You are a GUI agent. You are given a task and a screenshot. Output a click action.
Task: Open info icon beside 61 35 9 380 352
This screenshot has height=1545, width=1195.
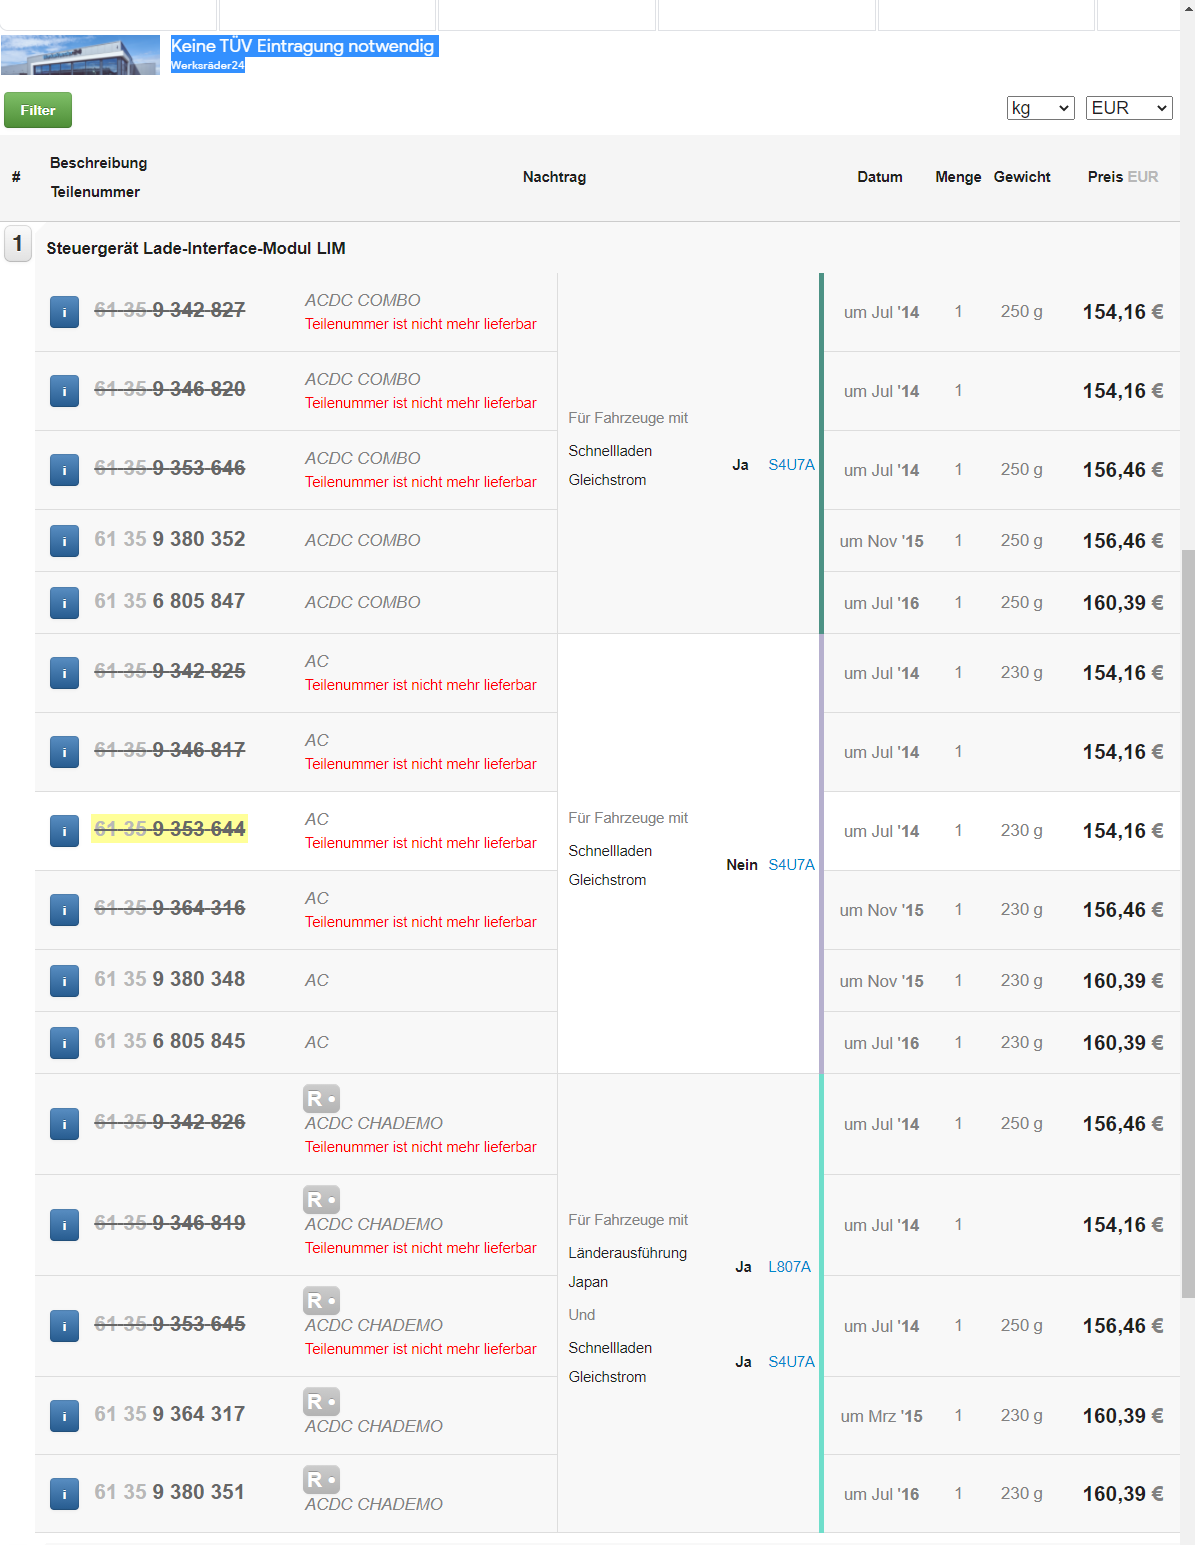pos(64,541)
